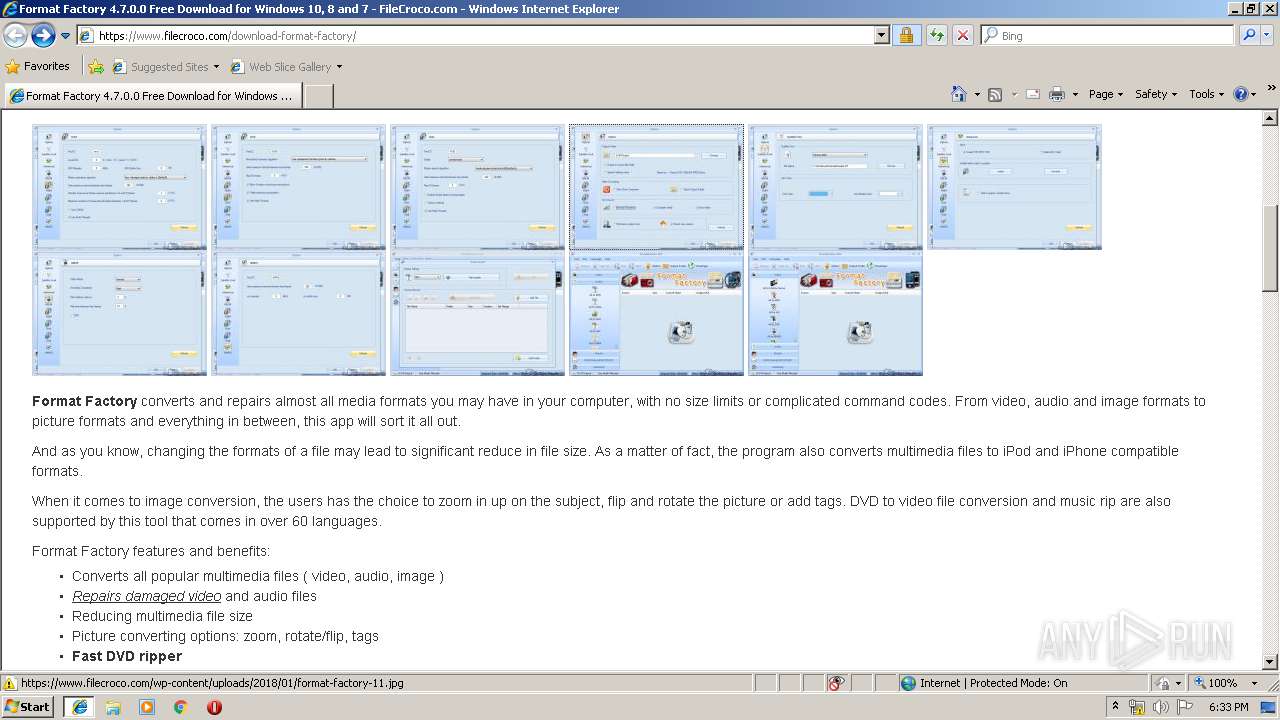Click the security lock icon
Image resolution: width=1280 pixels, height=720 pixels.
[906, 35]
